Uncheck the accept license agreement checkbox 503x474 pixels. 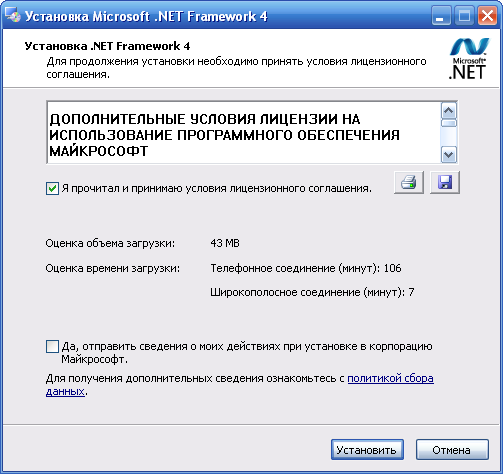coord(52,189)
